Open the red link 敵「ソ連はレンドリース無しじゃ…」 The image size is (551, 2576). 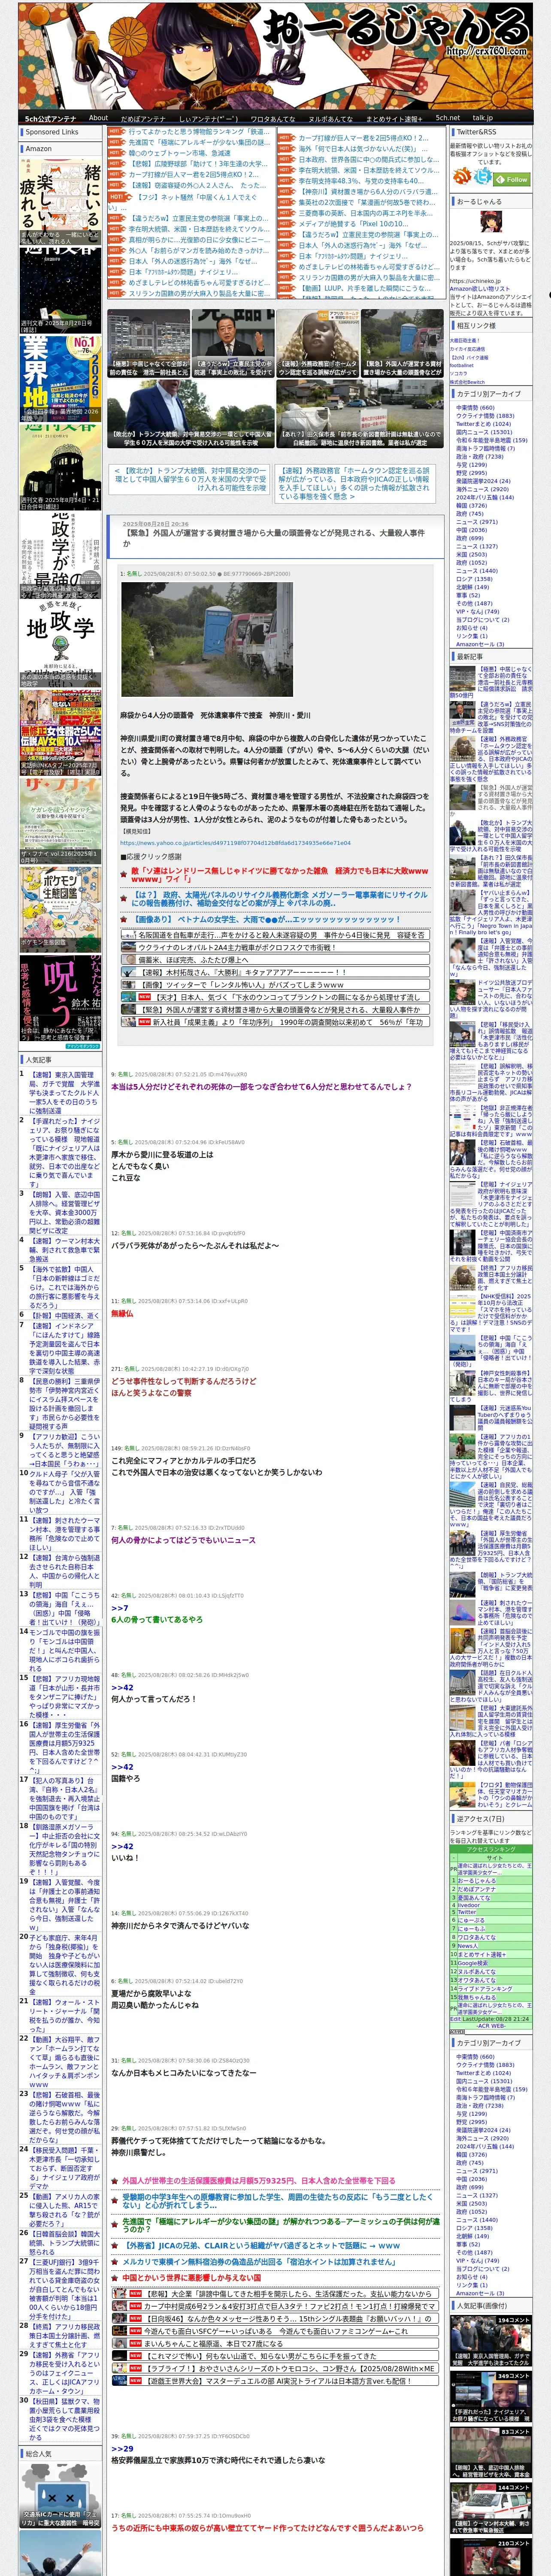click(x=279, y=875)
